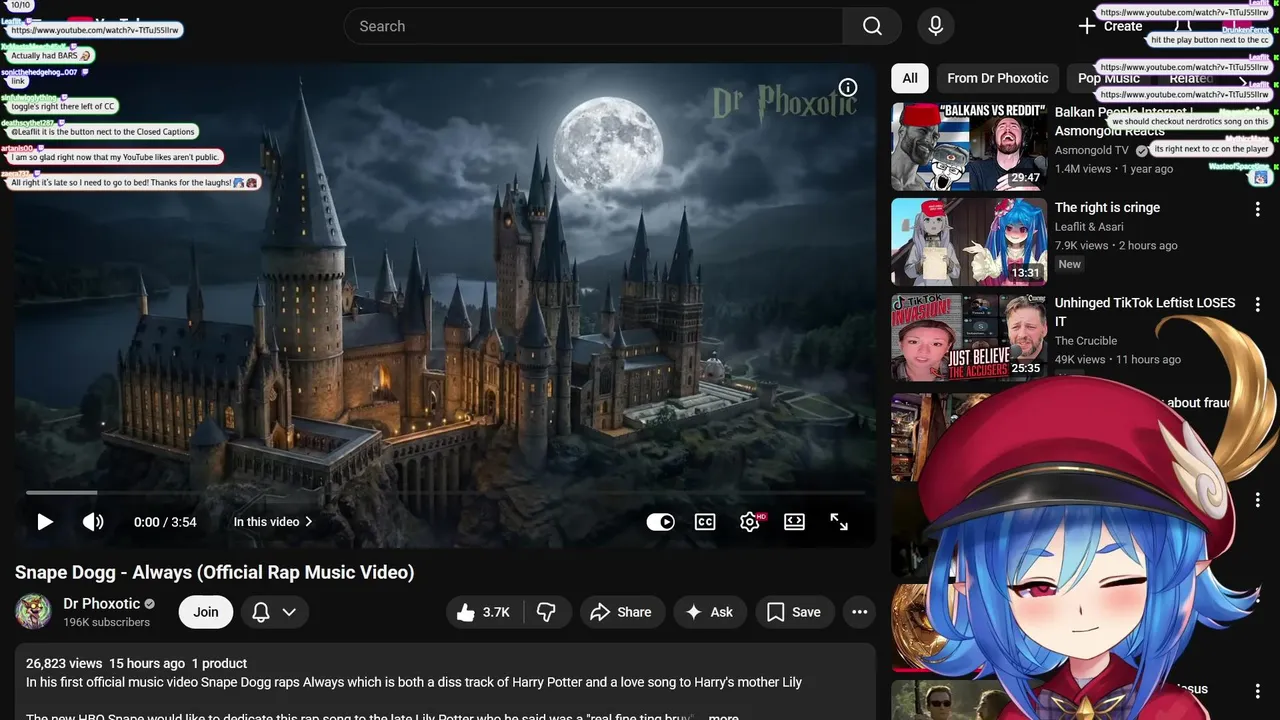The height and width of the screenshot is (720, 1280).
Task: Click '196K subscribers' text
Action: (x=106, y=622)
